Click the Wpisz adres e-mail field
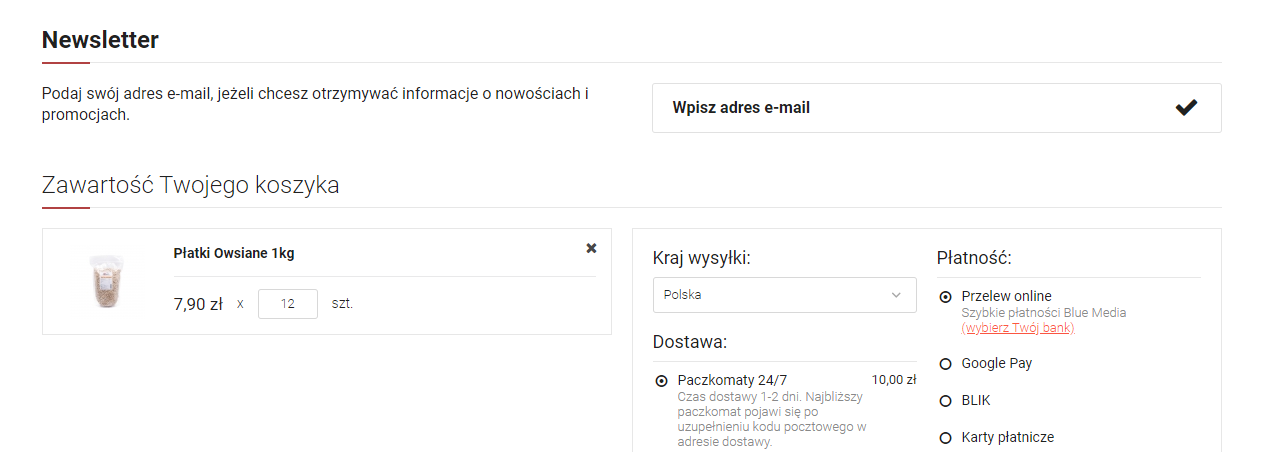 pyautogui.click(x=900, y=108)
